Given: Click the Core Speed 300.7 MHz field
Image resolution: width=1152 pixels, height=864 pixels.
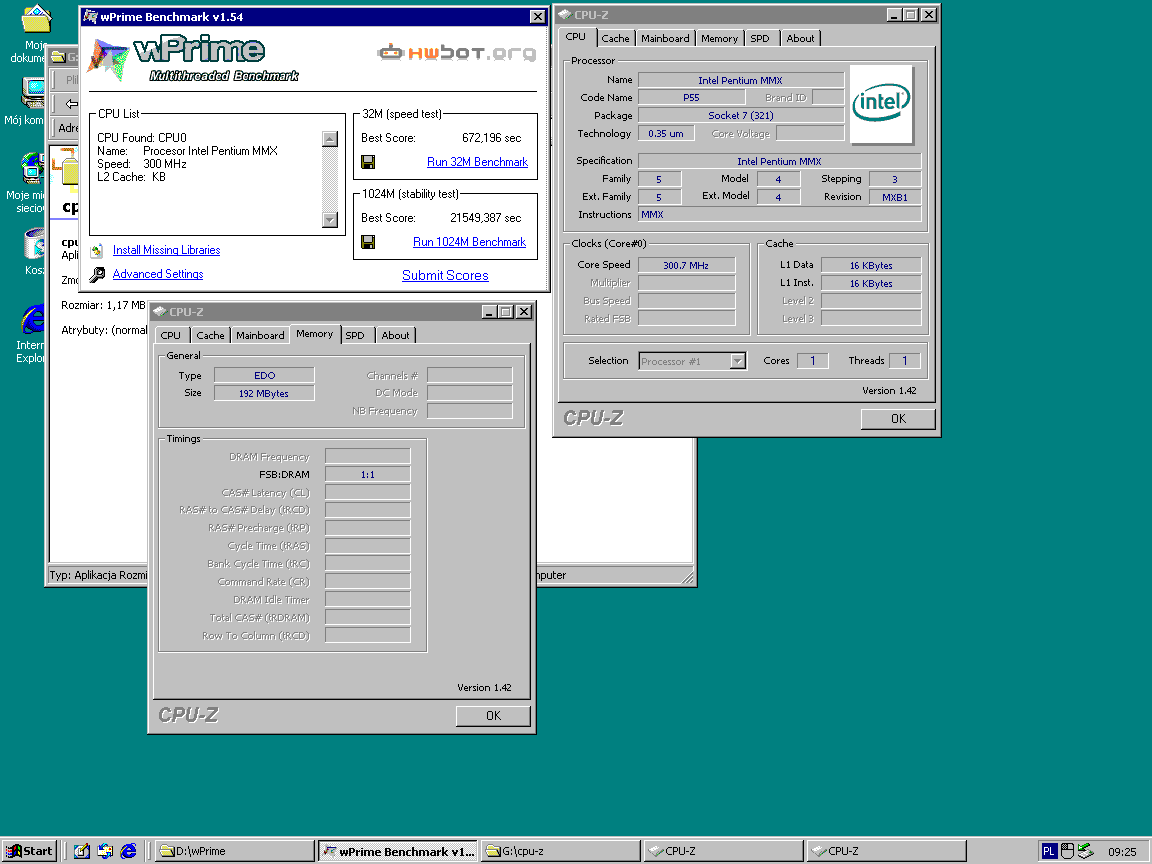Looking at the screenshot, I should click(686, 265).
